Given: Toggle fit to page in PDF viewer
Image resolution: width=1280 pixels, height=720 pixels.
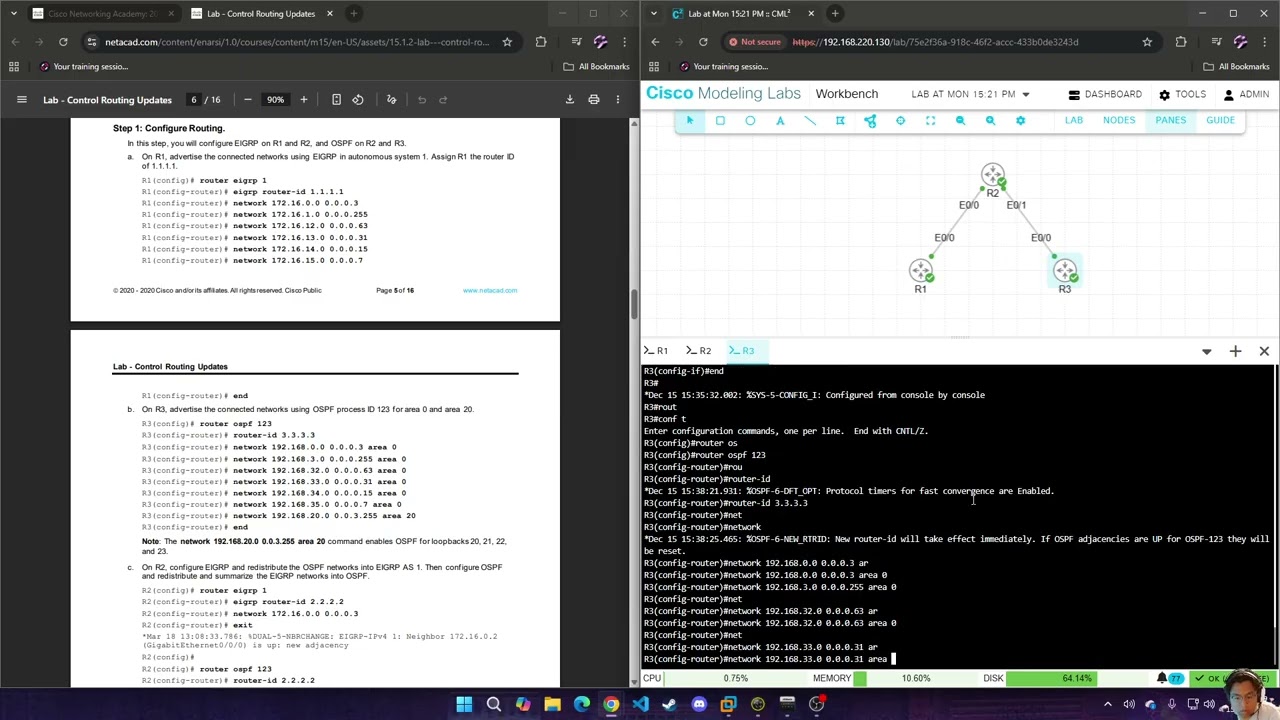Looking at the screenshot, I should 336,99.
